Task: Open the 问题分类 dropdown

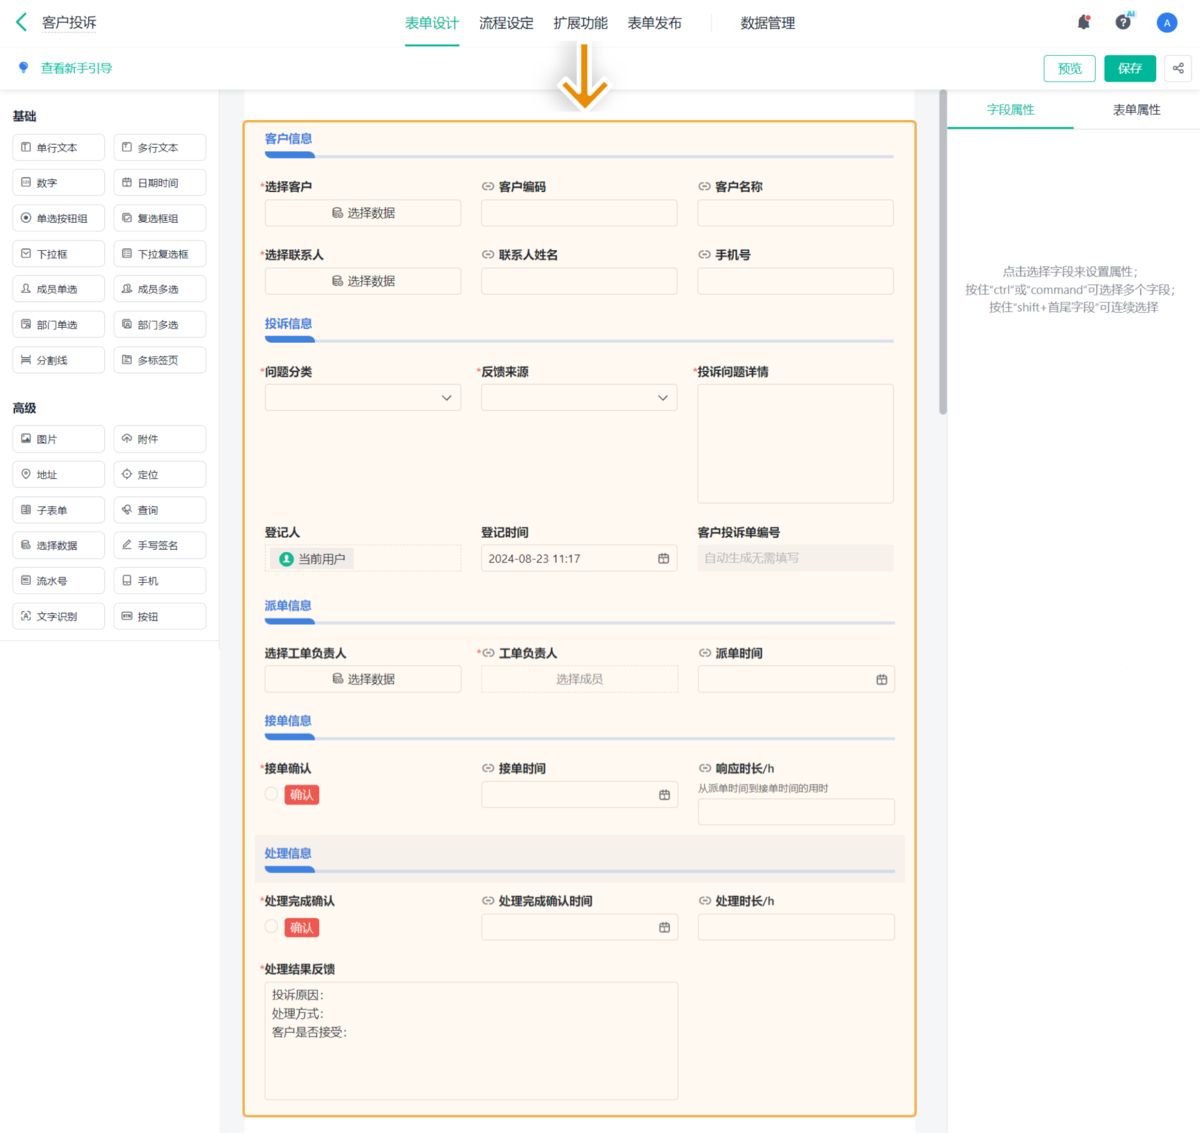Action: click(363, 398)
